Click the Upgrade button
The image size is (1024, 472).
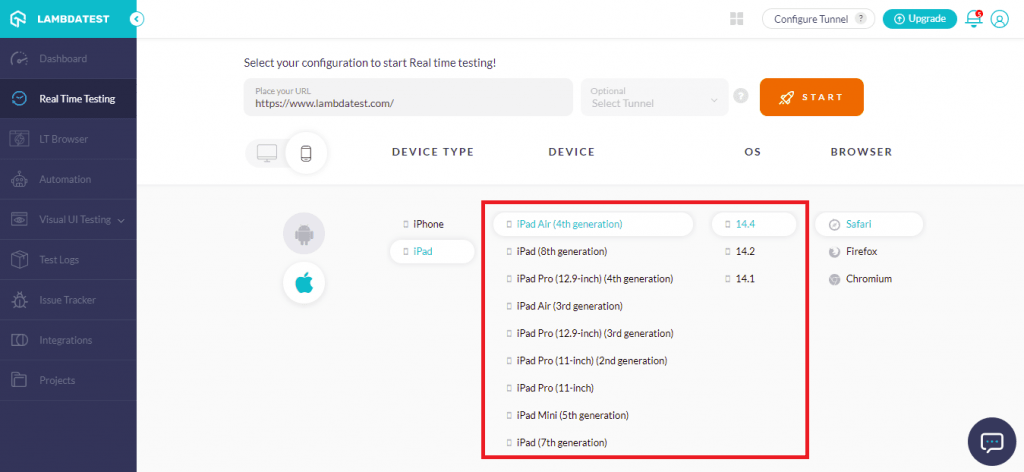pyautogui.click(x=919, y=19)
